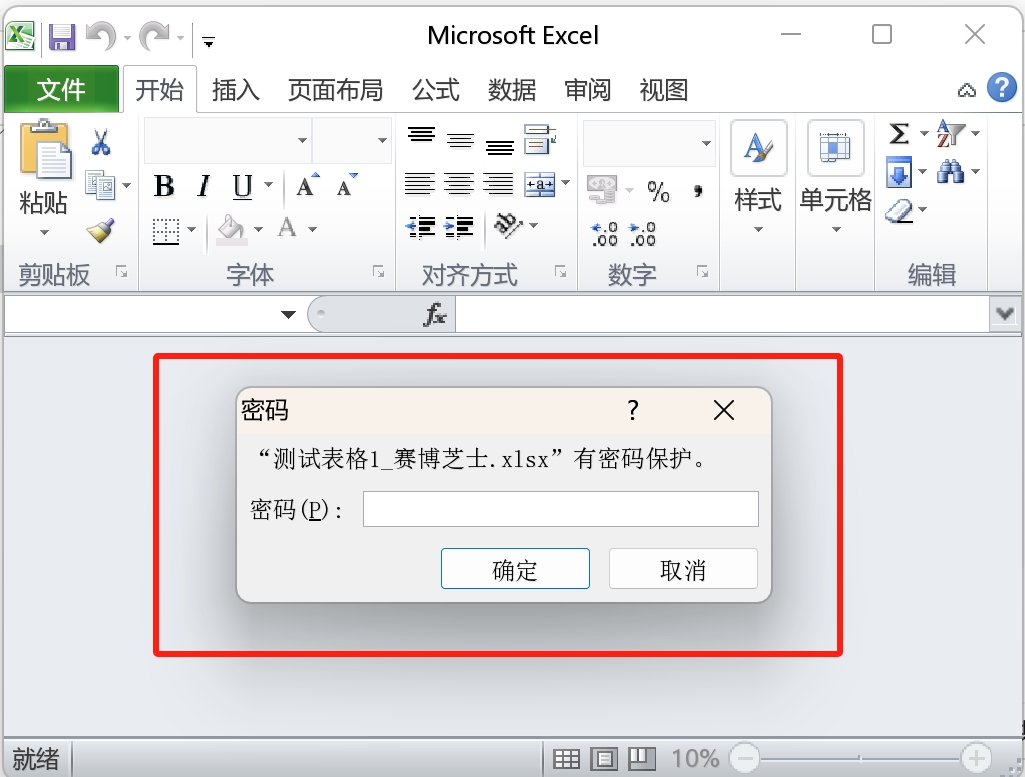Open the 单元格 cells menu
The image size is (1025, 777).
(836, 178)
